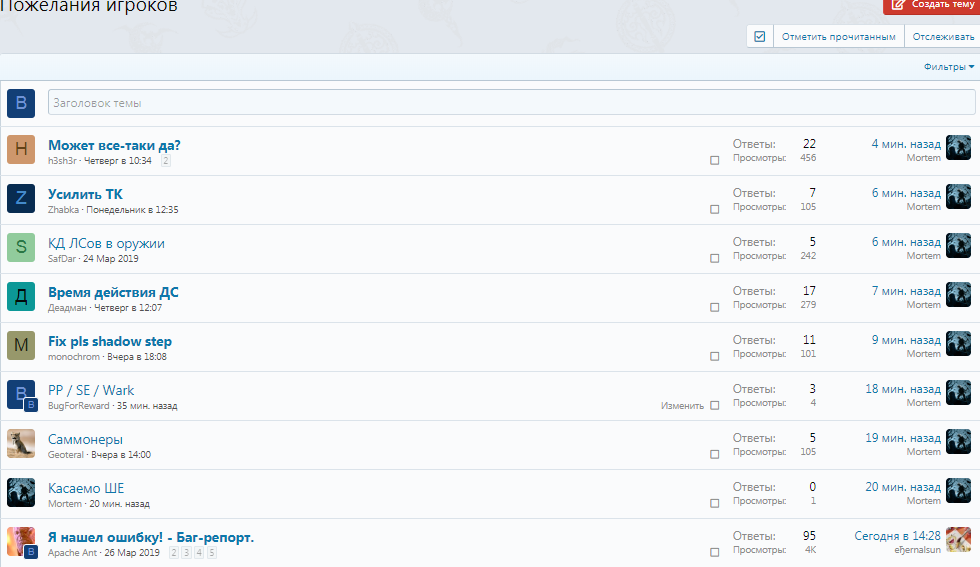Open Apache Ant's avatar
This screenshot has width=980, height=567.
pos(21,541)
